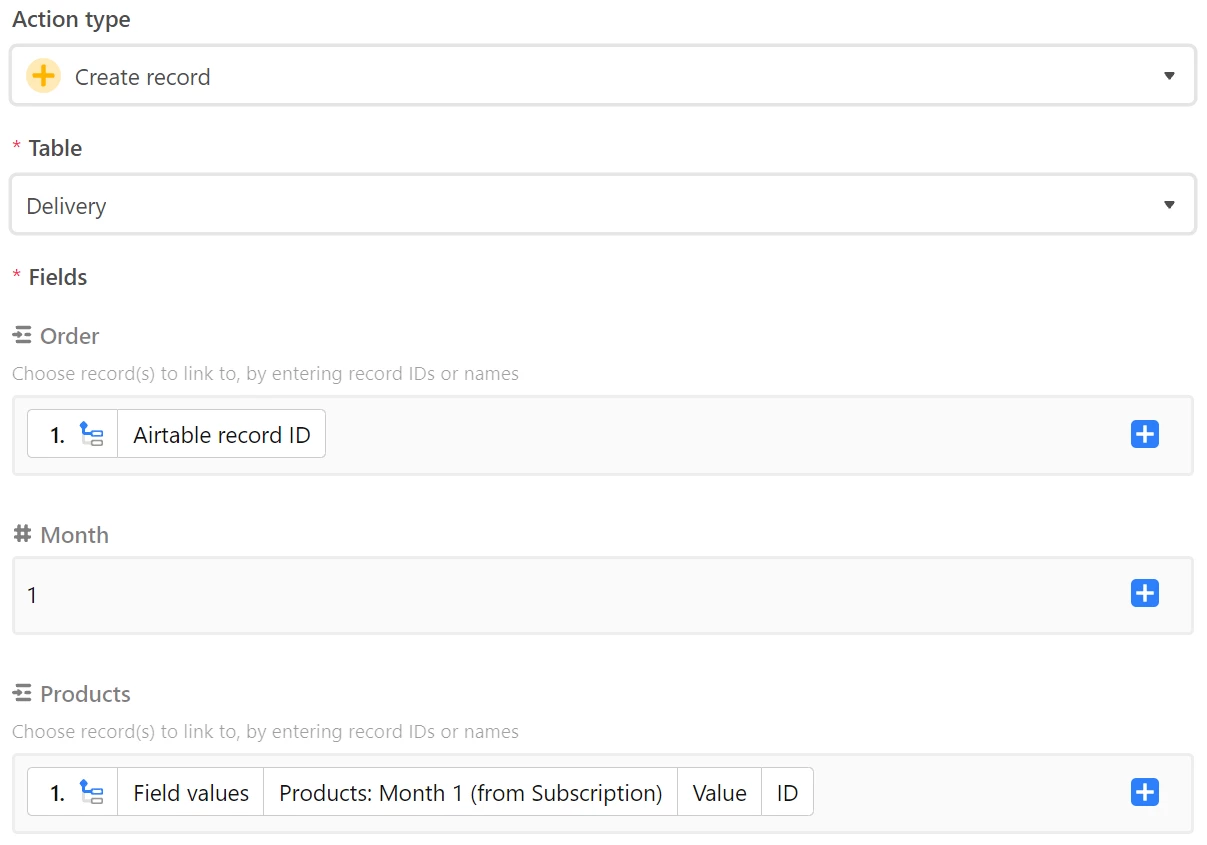1207x845 pixels.
Task: Click the step icon in Airtable record ID token
Action: [92, 435]
